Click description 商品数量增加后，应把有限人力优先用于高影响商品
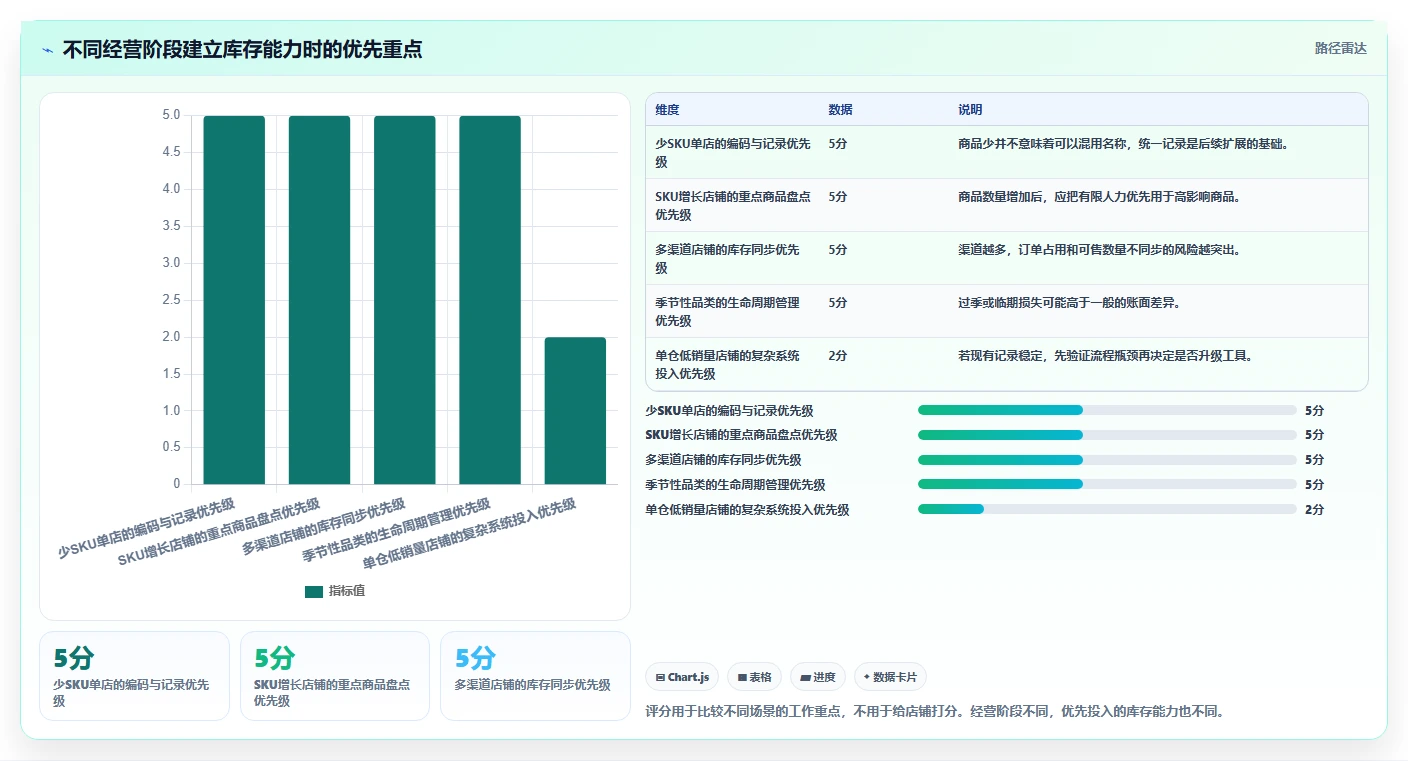This screenshot has width=1408, height=761. pos(1099,196)
